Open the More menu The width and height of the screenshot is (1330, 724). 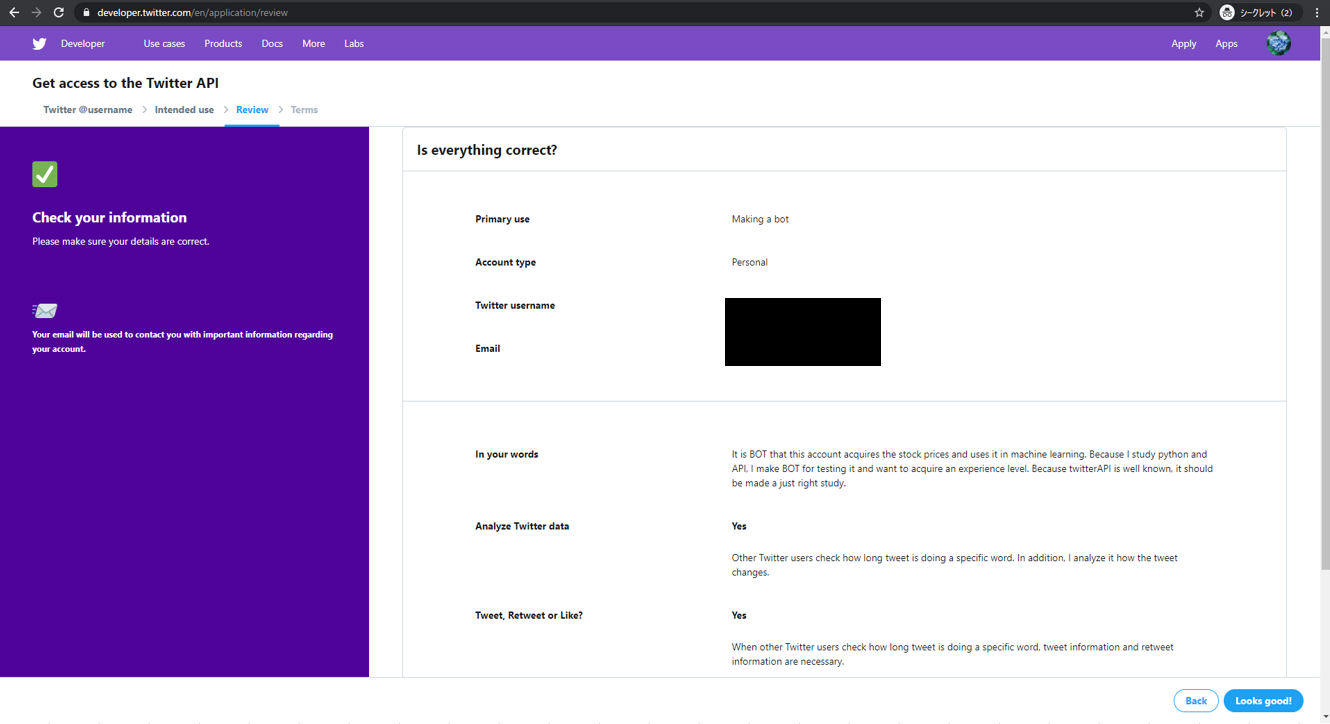coord(313,44)
